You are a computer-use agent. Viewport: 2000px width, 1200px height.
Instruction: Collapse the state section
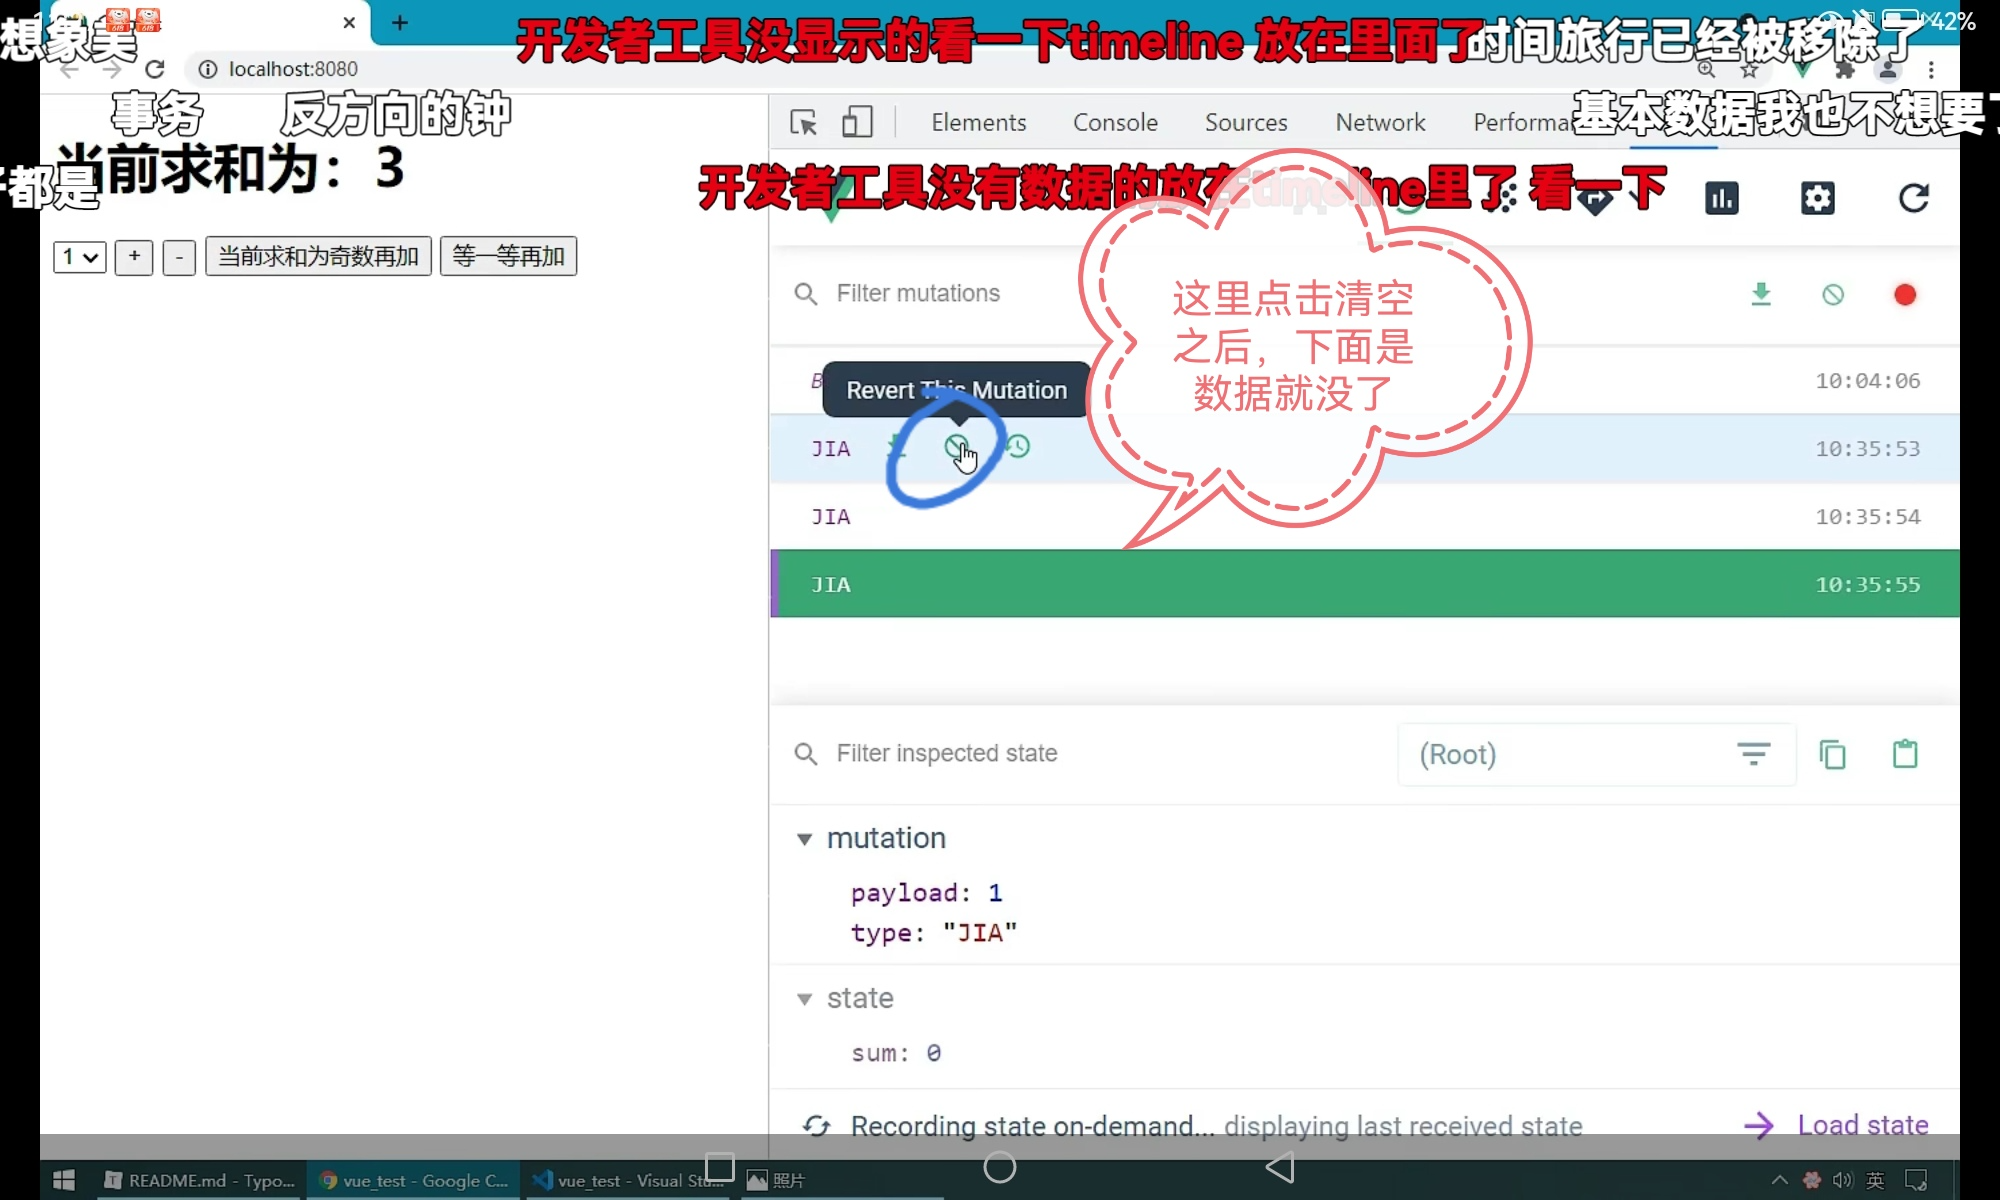click(804, 999)
